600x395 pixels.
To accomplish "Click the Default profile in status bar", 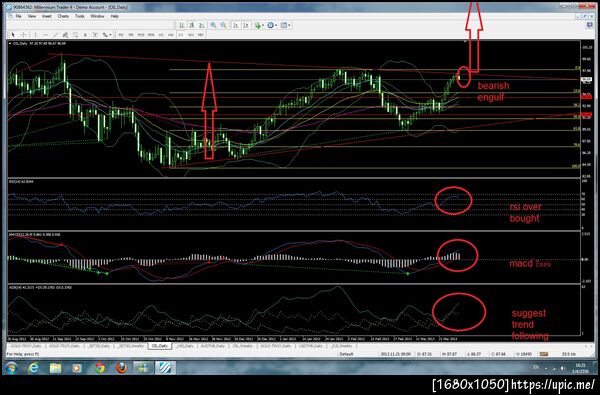I will click(346, 354).
